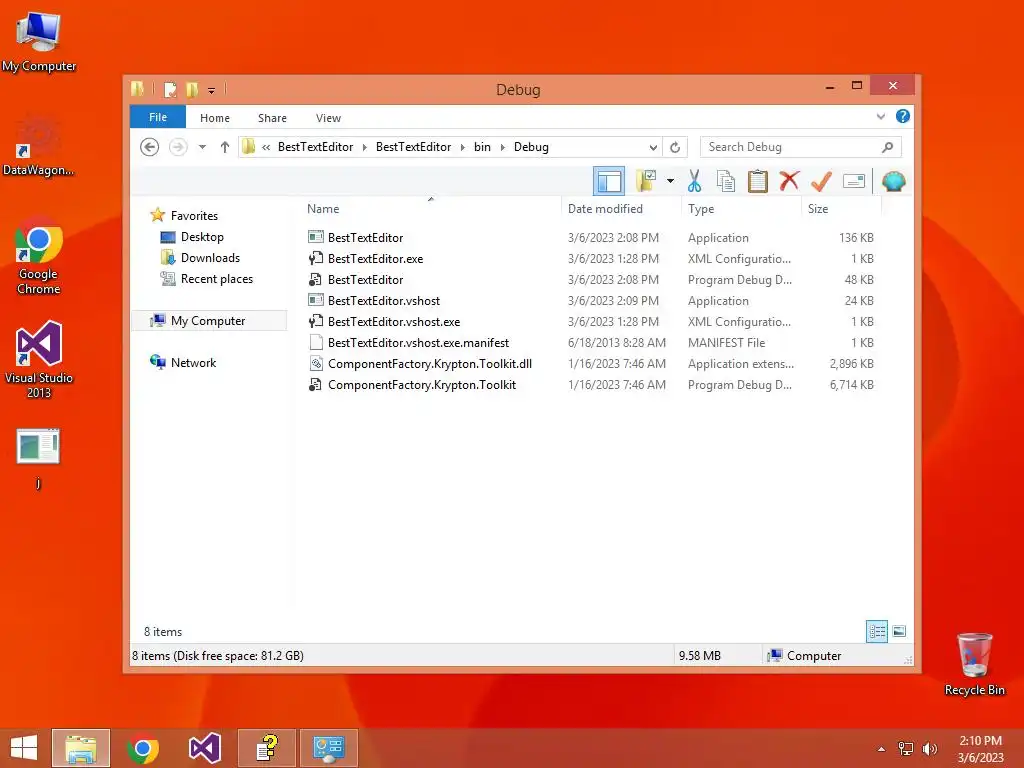The width and height of the screenshot is (1024, 768).
Task: Select My Computer in navigation pane
Action: click(209, 321)
